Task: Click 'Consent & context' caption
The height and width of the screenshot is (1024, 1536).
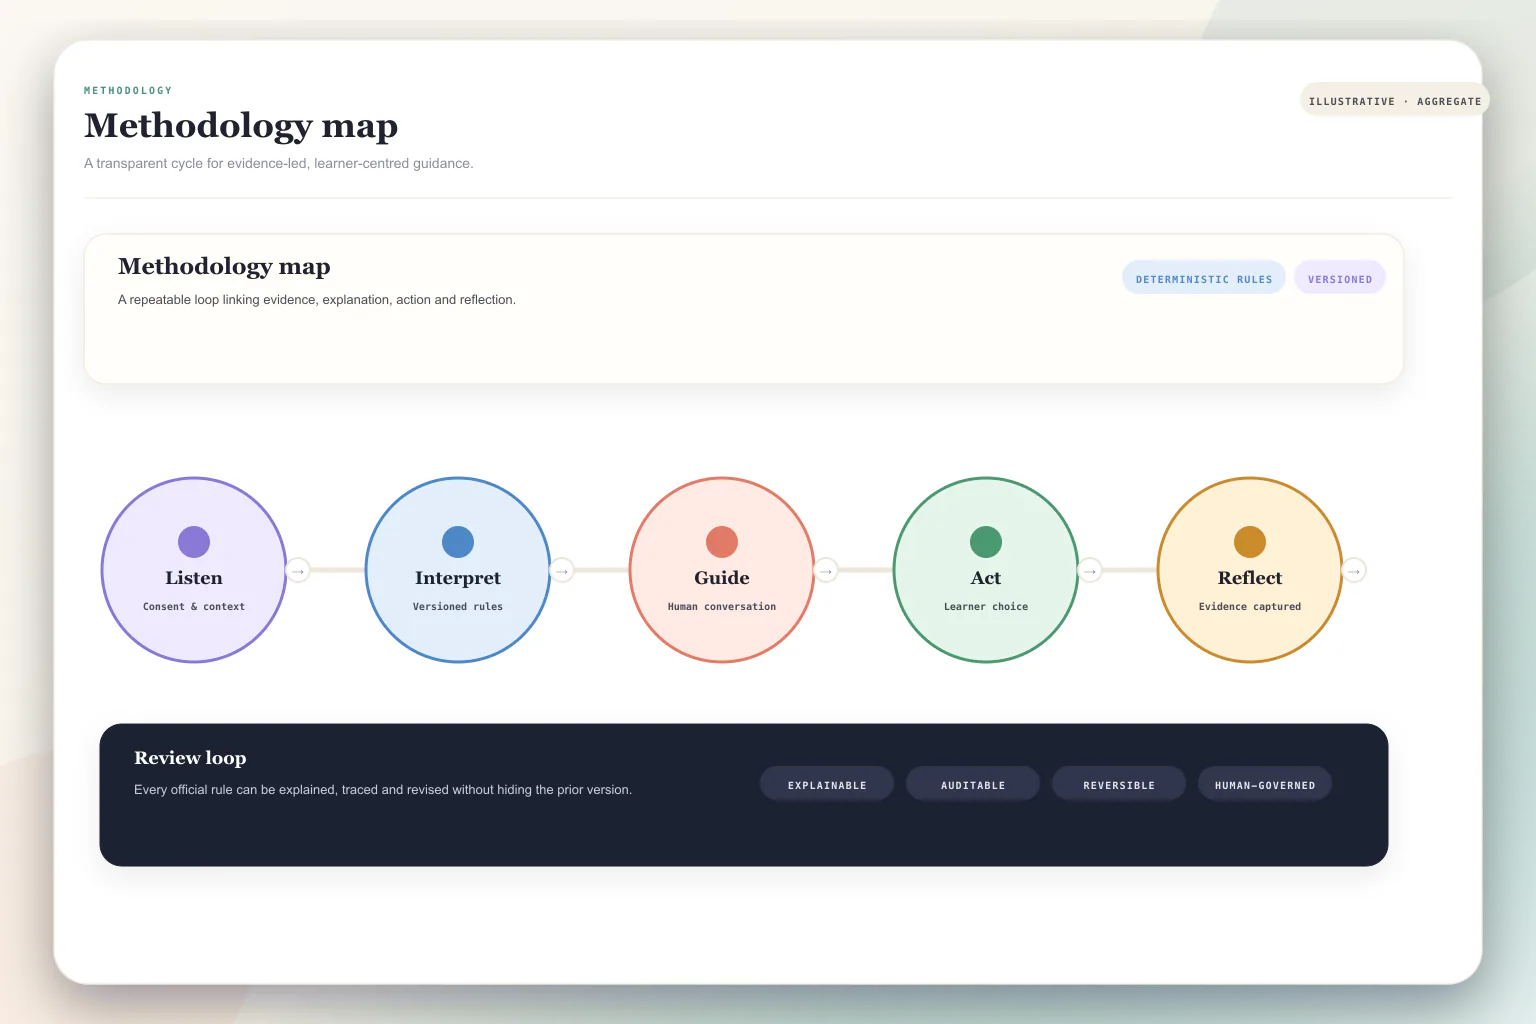Action: pyautogui.click(x=194, y=606)
